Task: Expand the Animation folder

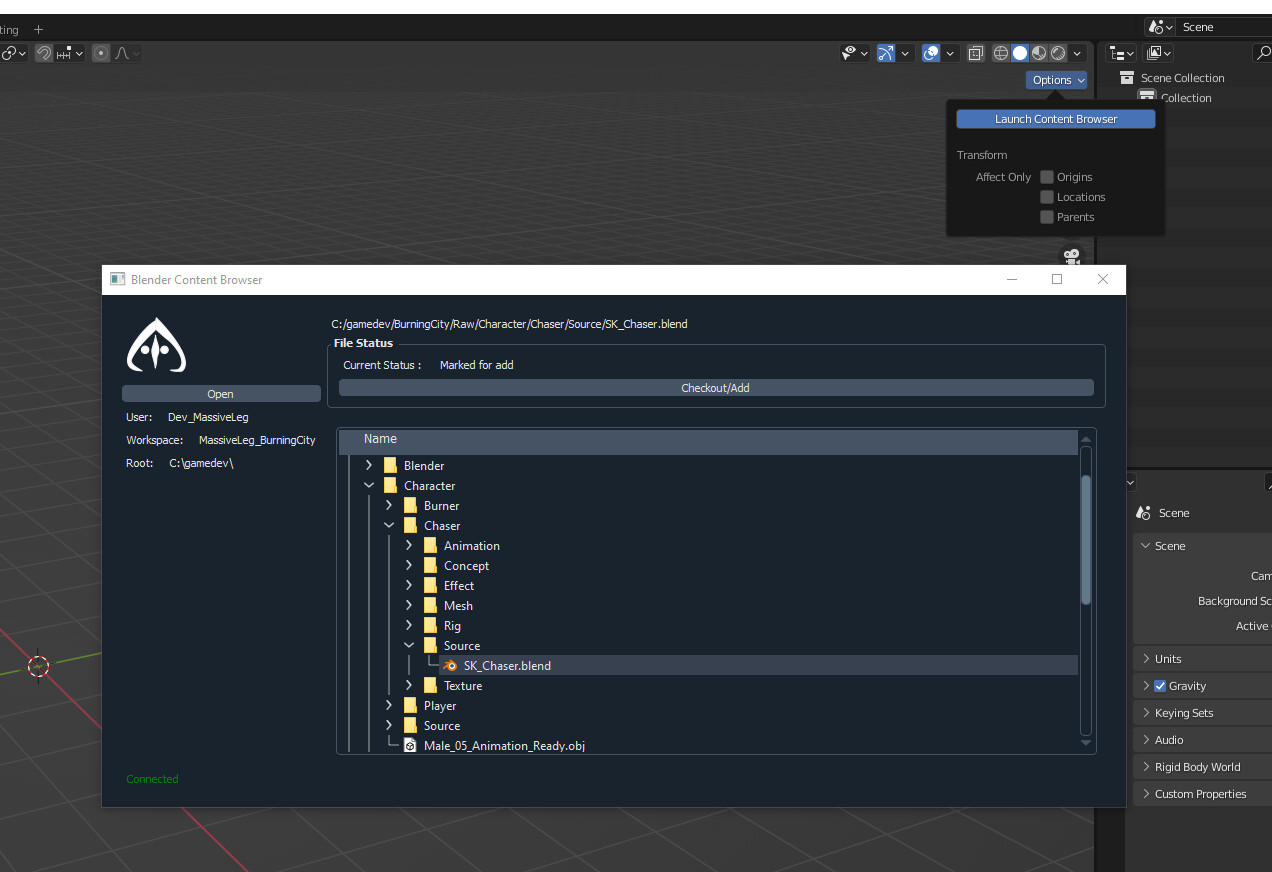Action: [408, 545]
